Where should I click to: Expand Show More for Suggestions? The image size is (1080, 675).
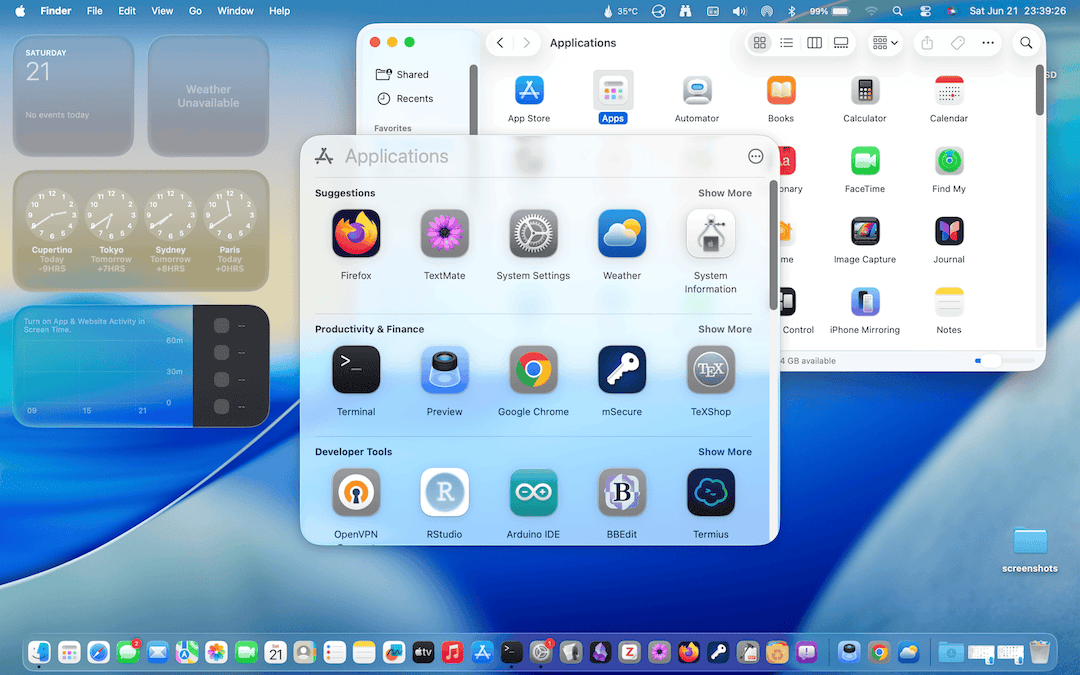(x=725, y=193)
